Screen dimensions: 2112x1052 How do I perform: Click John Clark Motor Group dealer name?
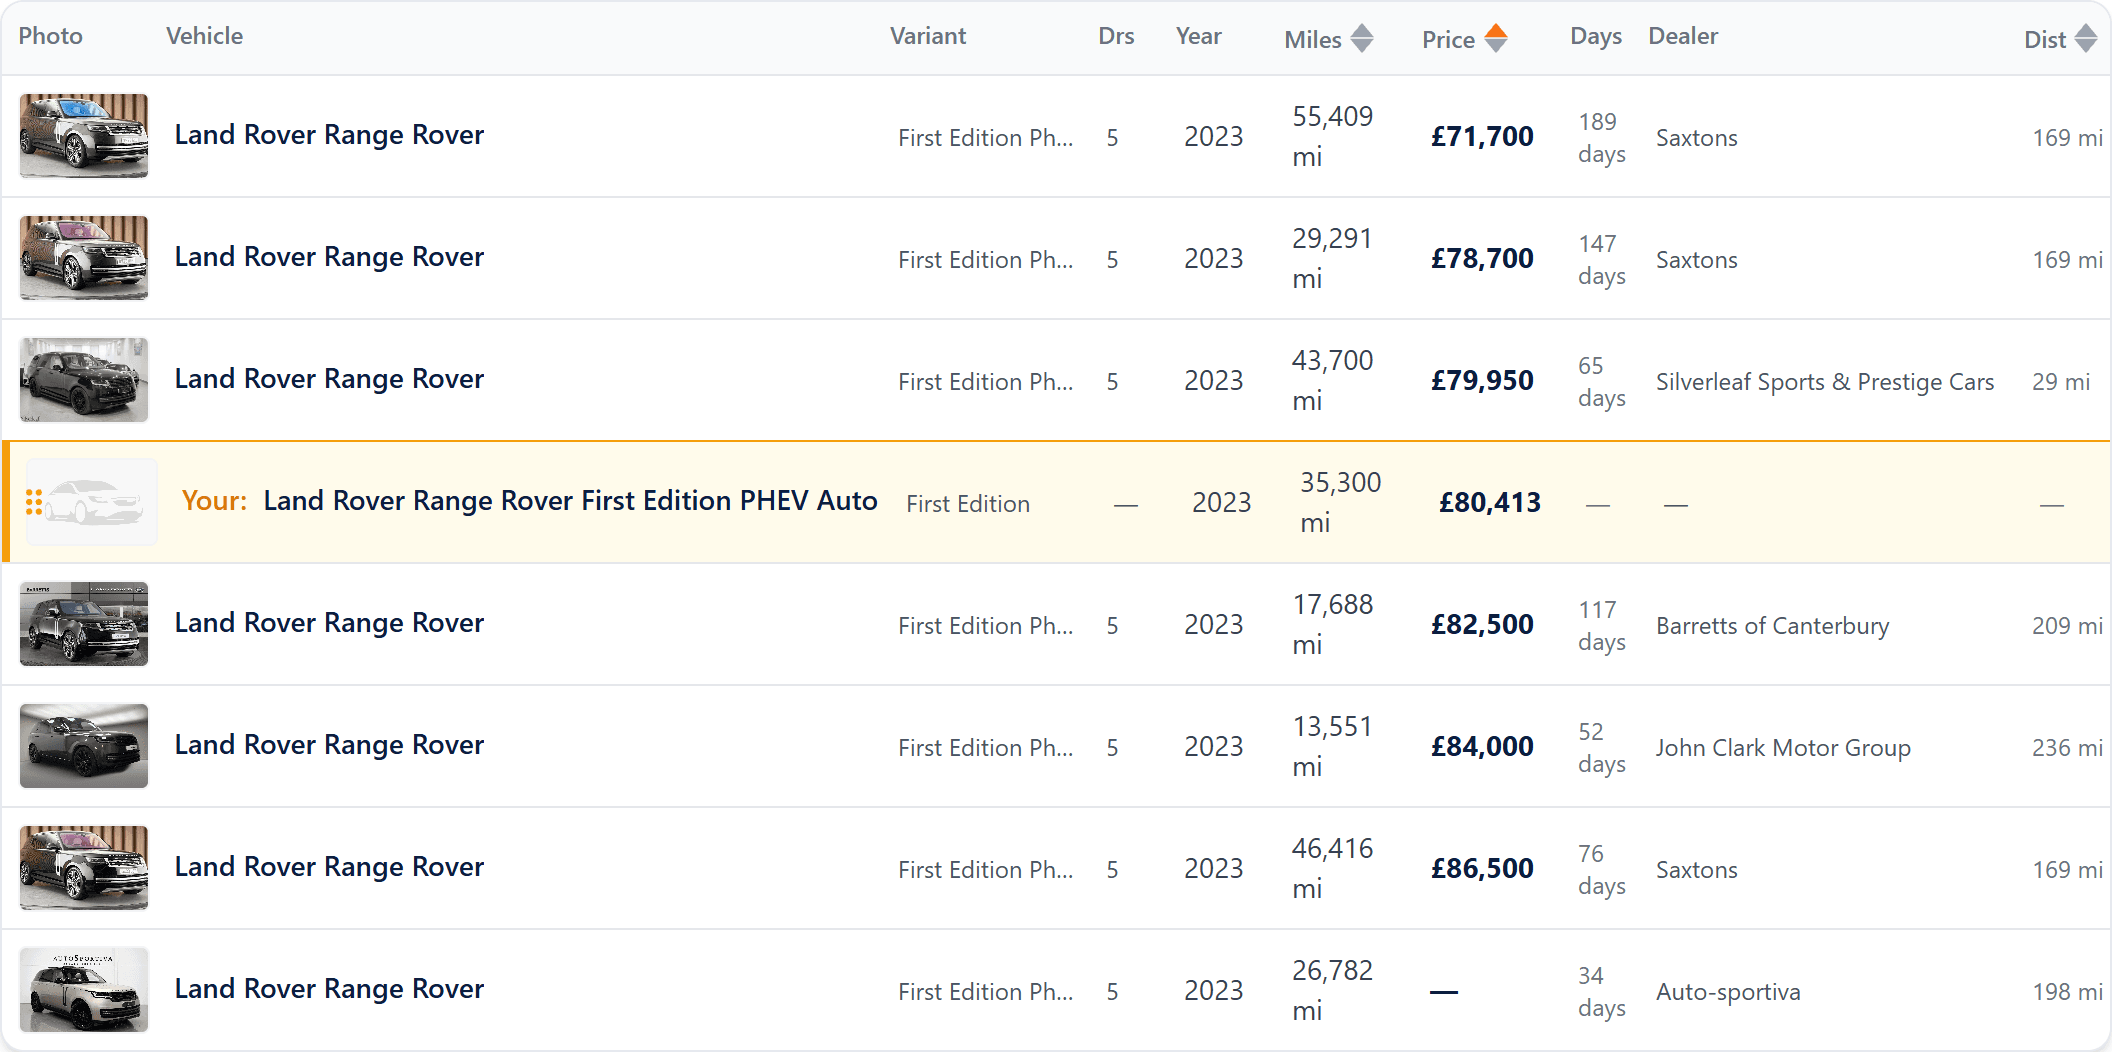tap(1783, 748)
